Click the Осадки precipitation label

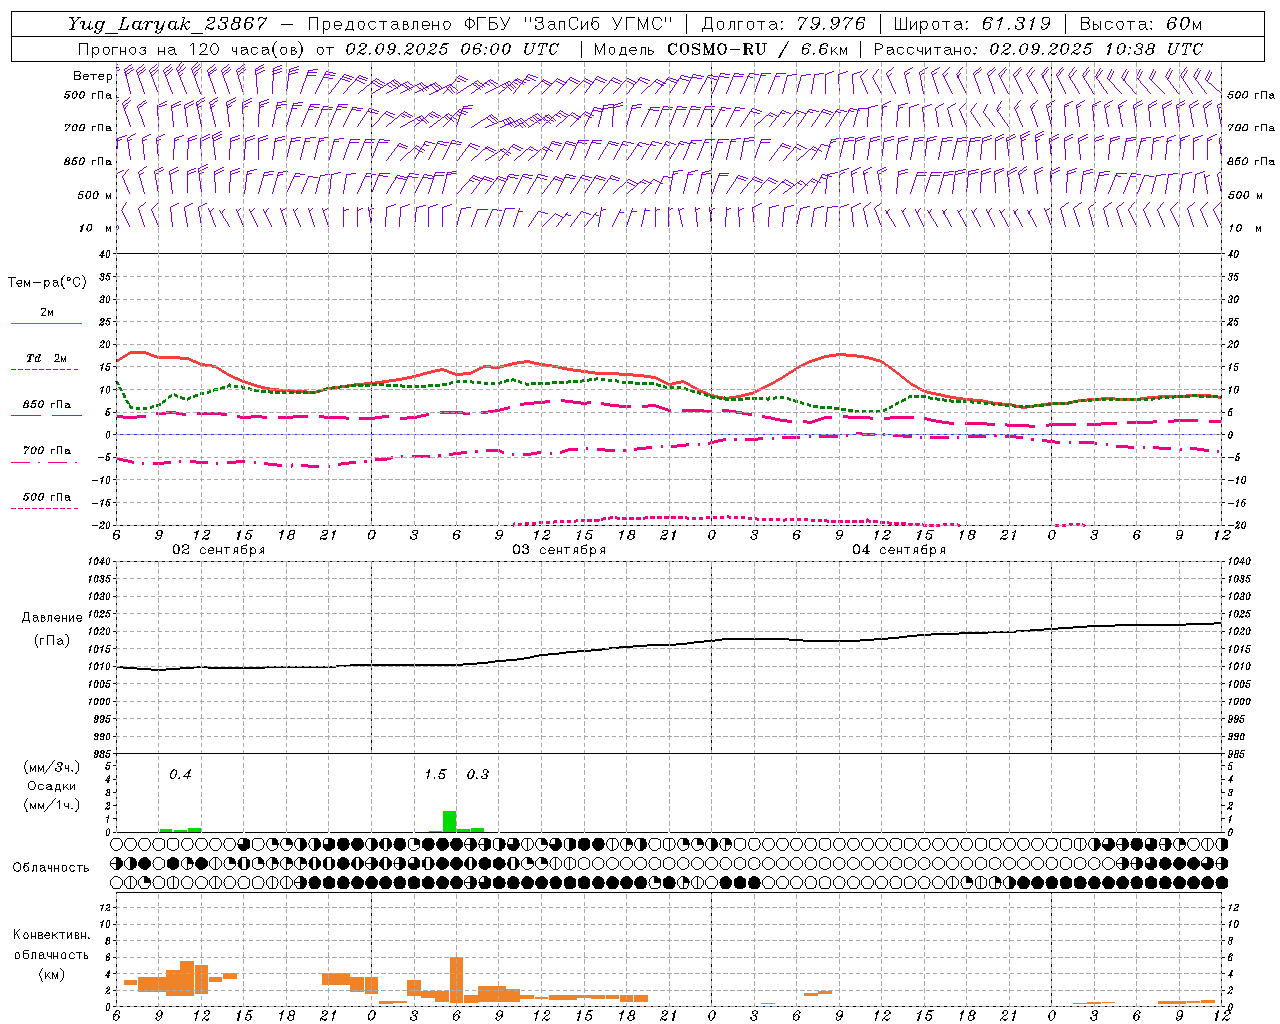click(51, 786)
